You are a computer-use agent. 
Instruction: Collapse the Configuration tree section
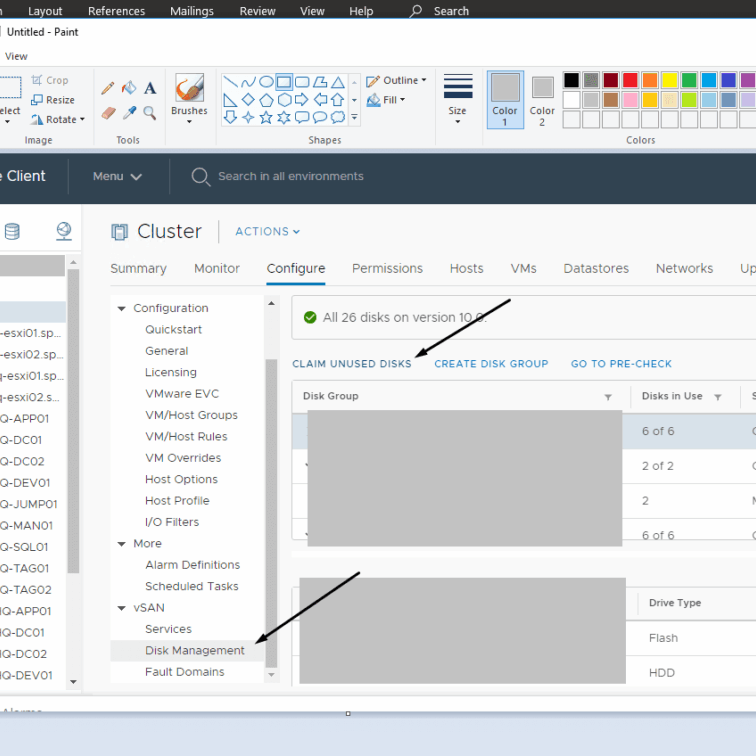pyautogui.click(x=122, y=308)
